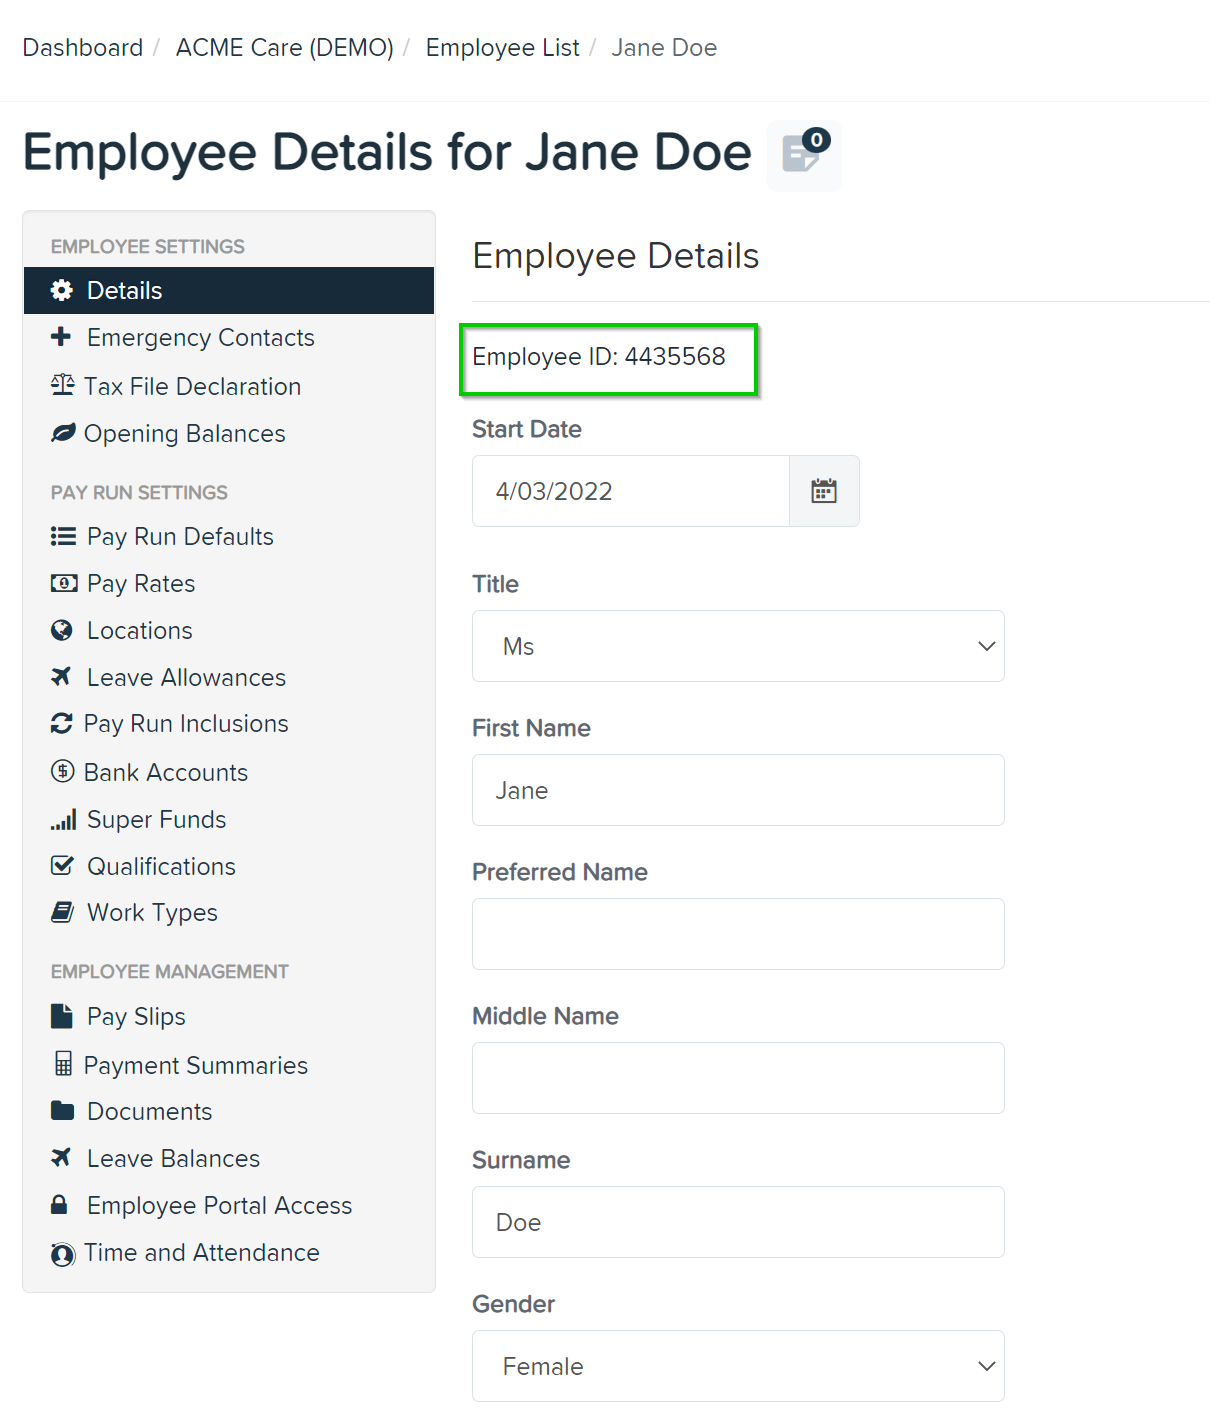Return to Employee List breadcrumb

pos(503,47)
